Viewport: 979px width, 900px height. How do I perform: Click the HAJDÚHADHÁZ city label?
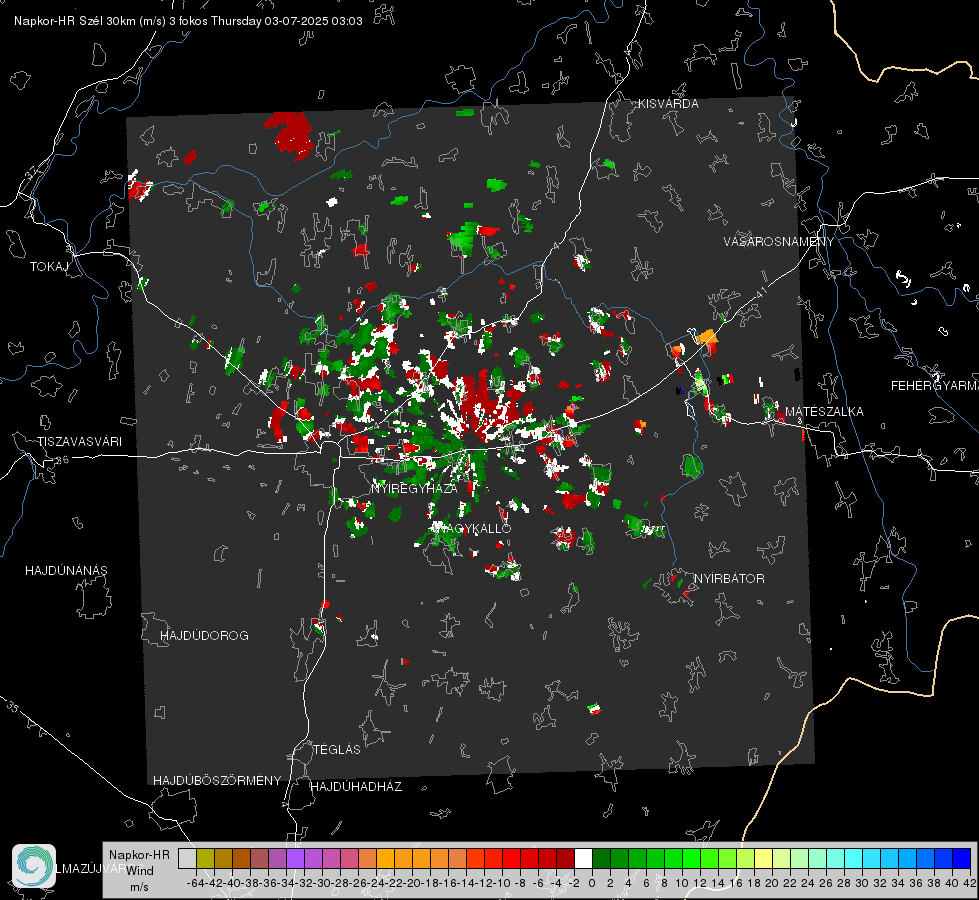[x=356, y=786]
